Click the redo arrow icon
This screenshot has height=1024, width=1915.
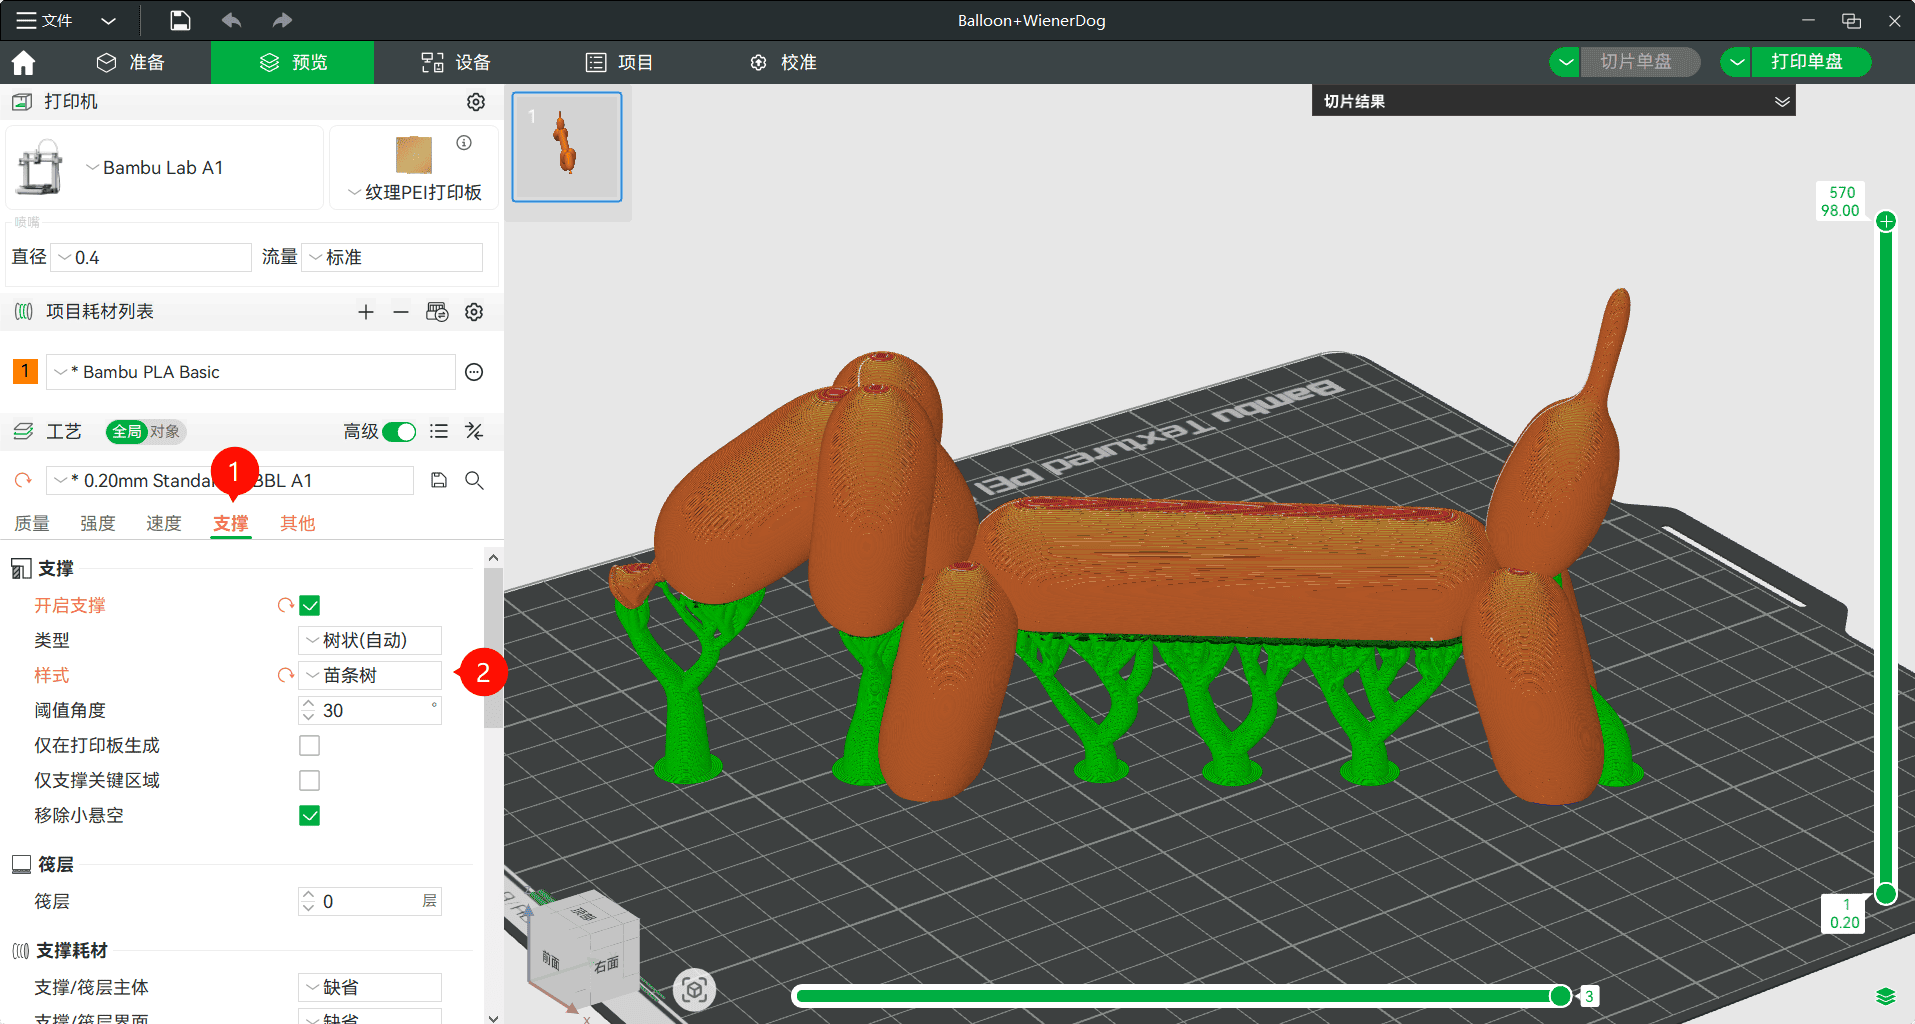[282, 20]
